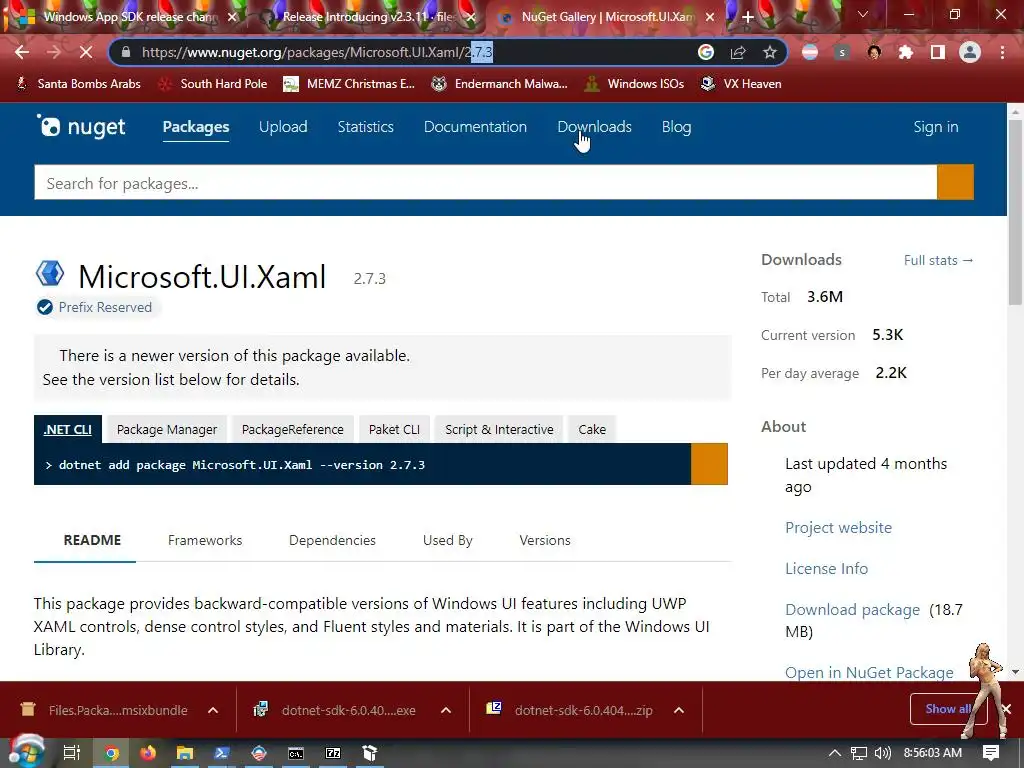
Task: Select the PackageReference tab
Action: 293,429
